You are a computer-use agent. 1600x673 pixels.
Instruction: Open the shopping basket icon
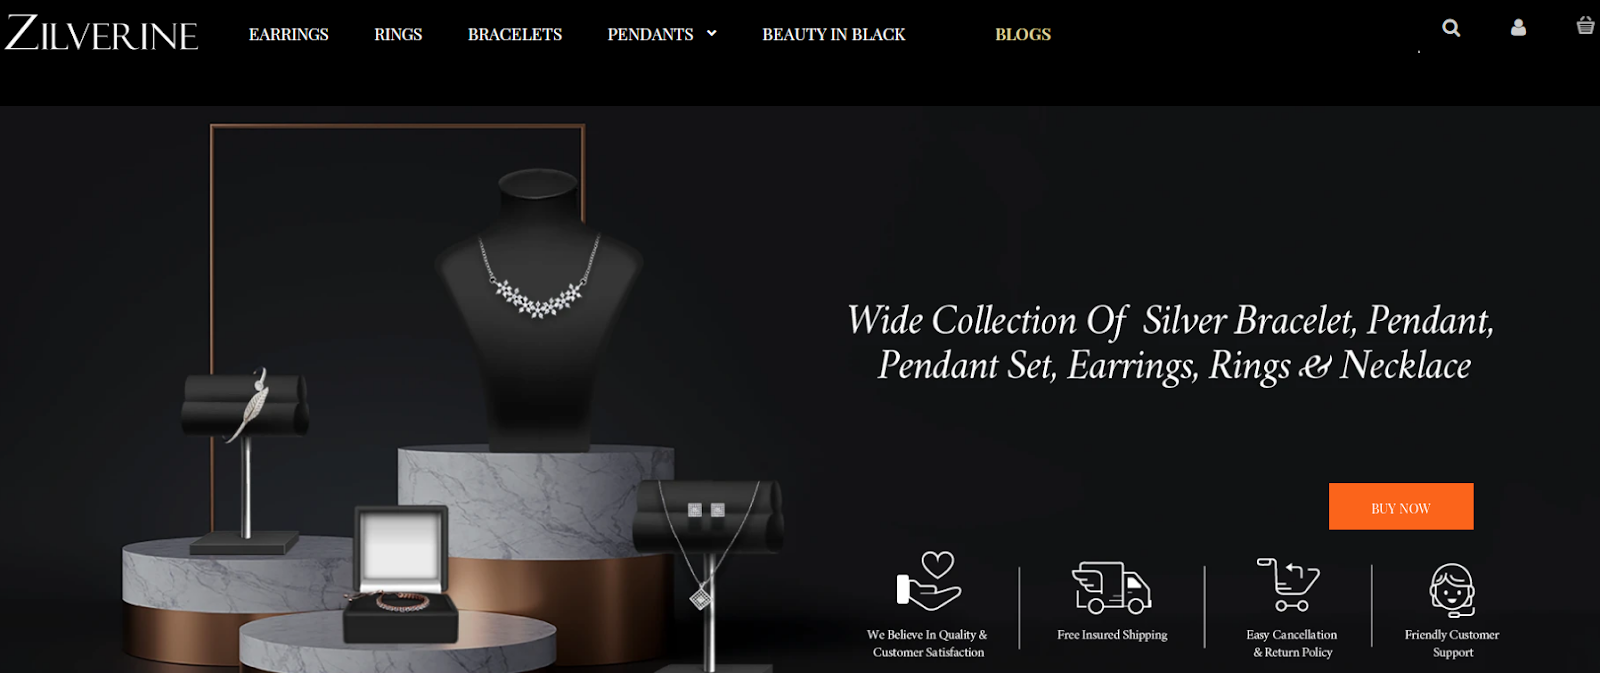pyautogui.click(x=1585, y=26)
